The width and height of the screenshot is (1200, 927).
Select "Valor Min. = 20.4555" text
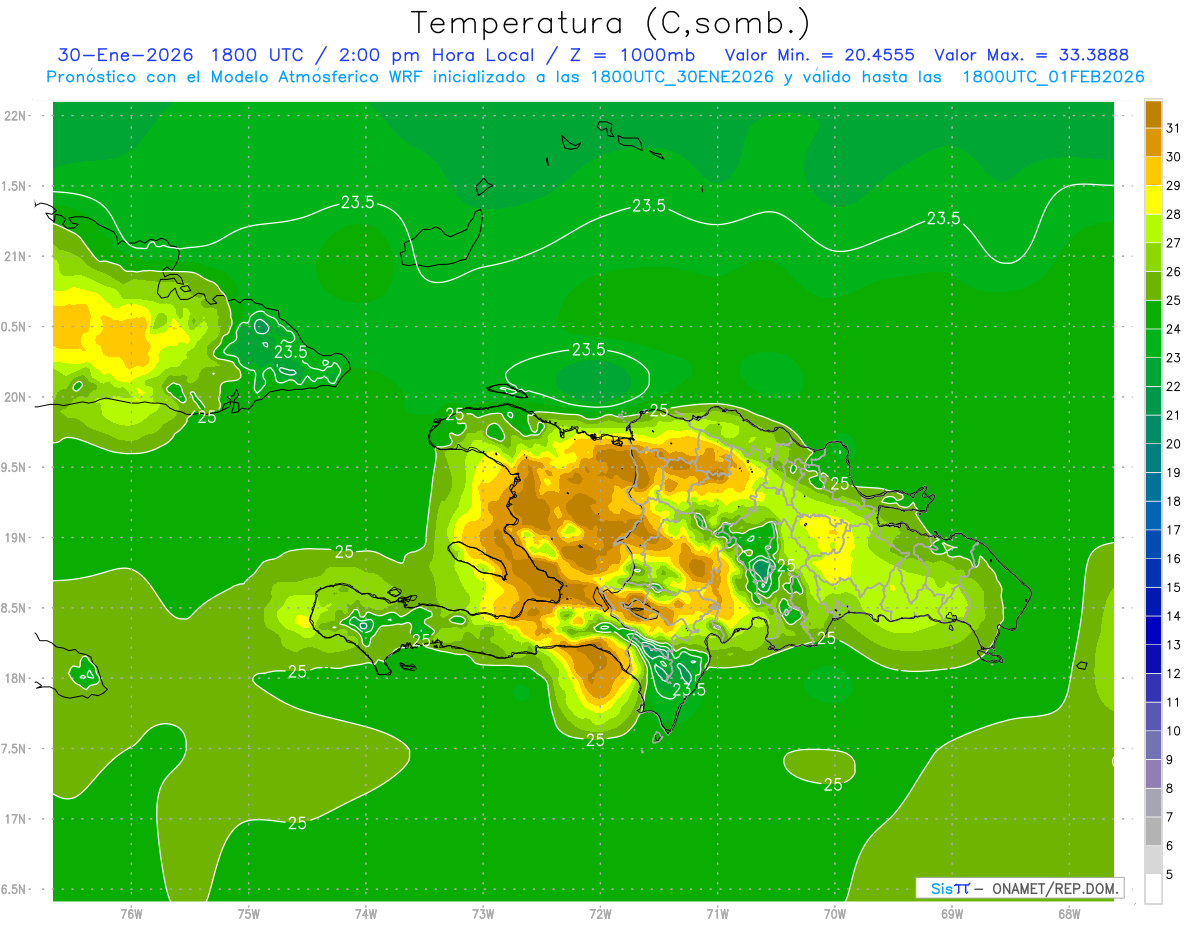(820, 55)
